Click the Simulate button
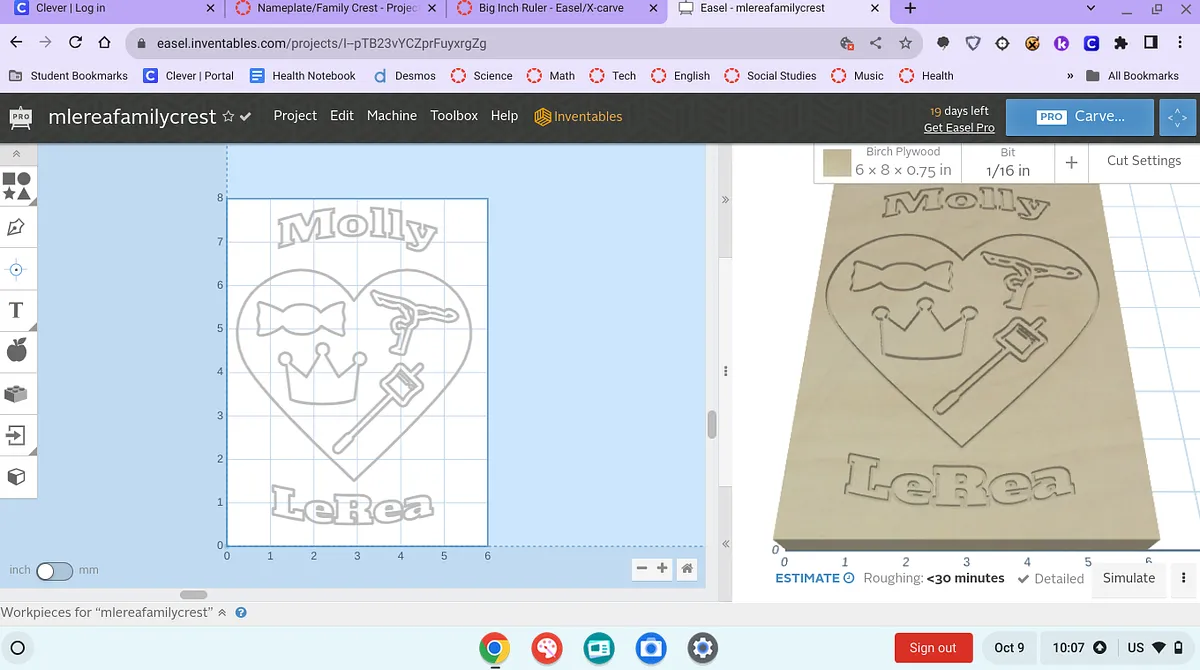Image resolution: width=1200 pixels, height=670 pixels. coord(1129,578)
